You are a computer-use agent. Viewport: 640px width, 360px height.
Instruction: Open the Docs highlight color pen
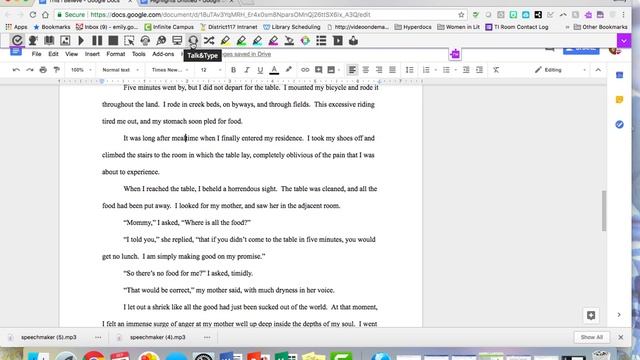289,70
